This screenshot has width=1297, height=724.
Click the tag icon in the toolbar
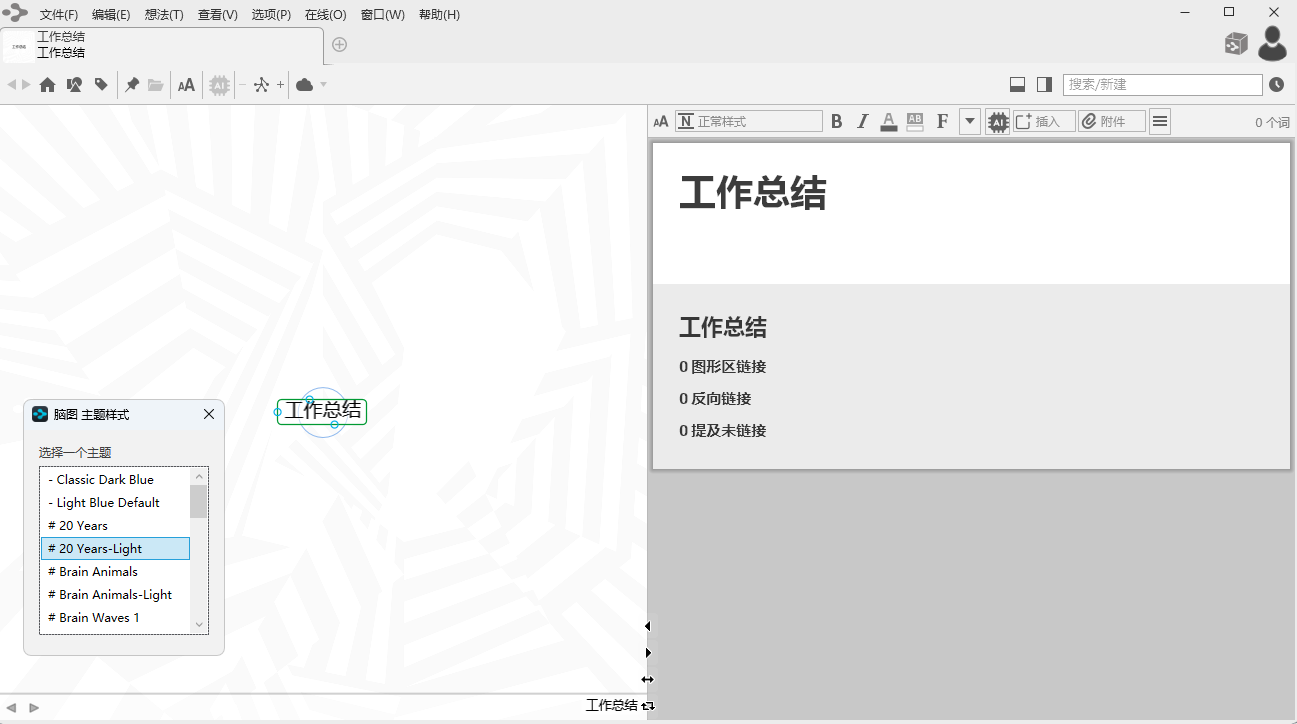[x=101, y=85]
